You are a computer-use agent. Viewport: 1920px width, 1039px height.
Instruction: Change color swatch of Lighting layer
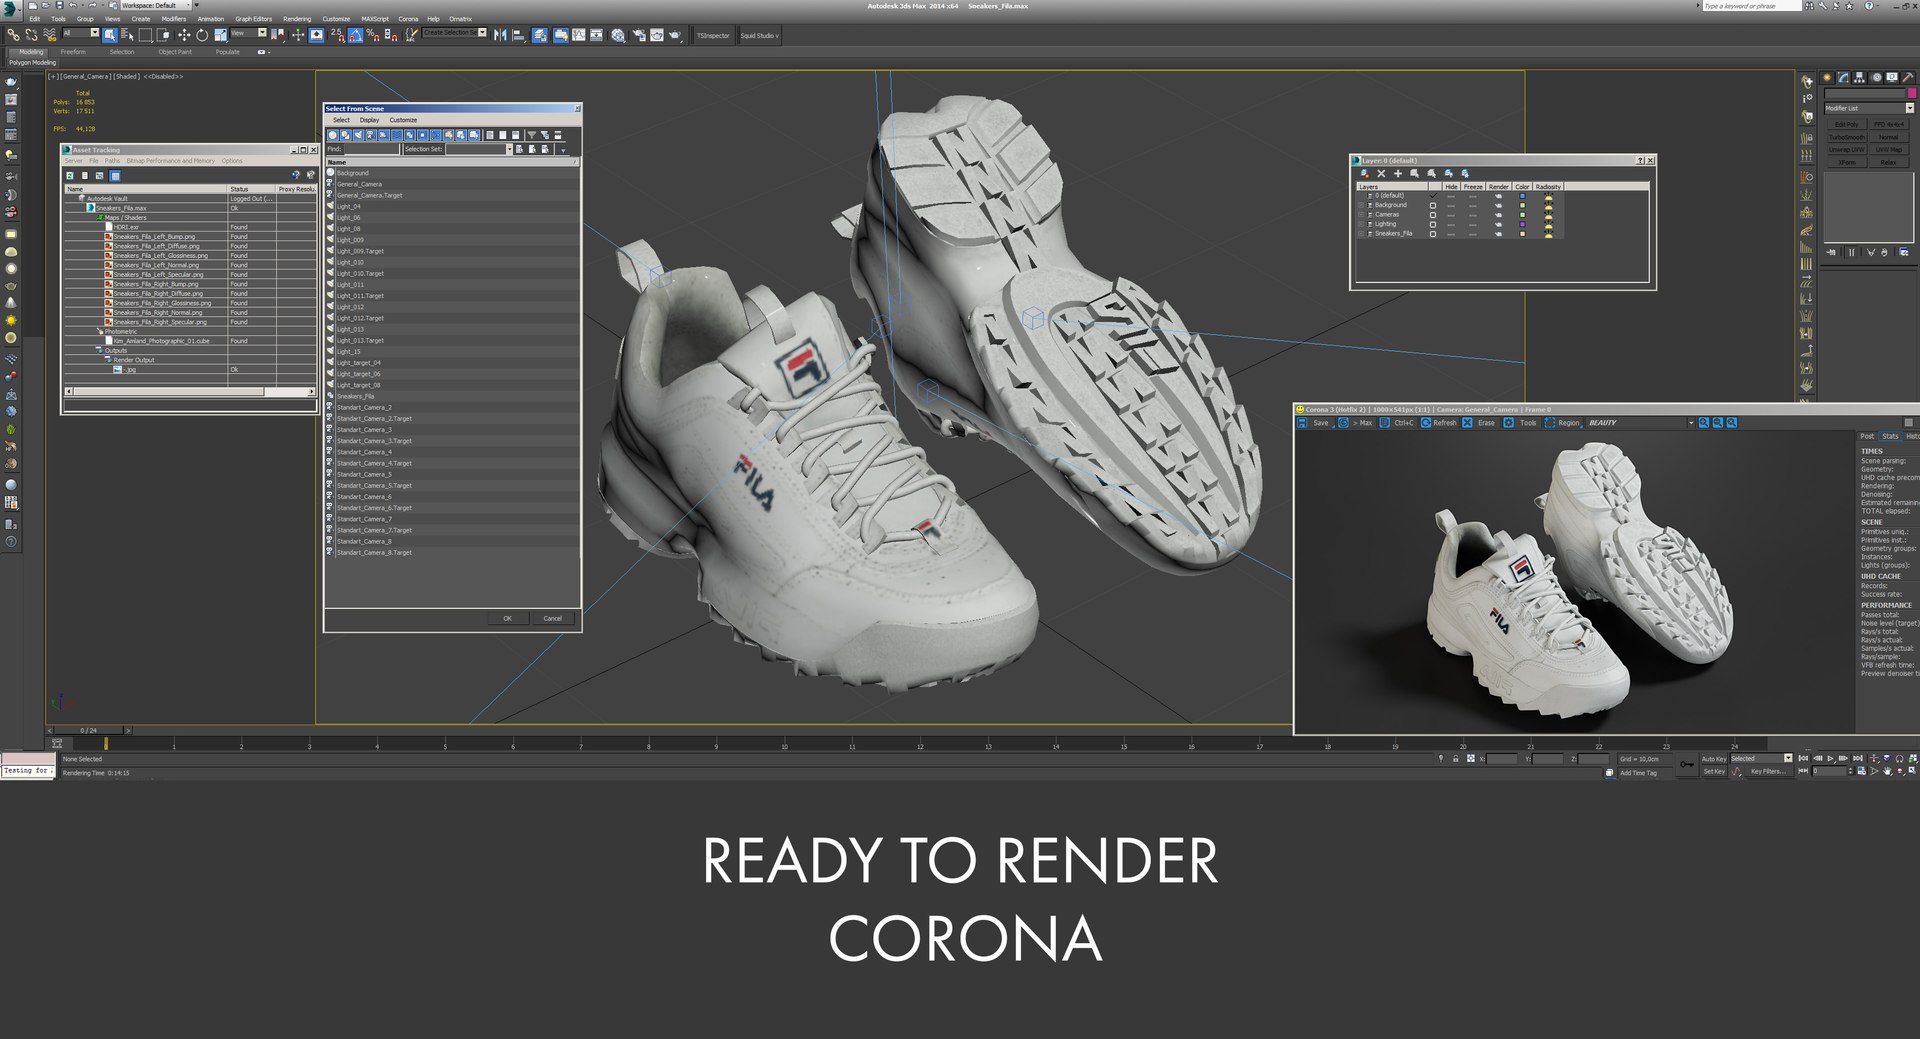click(x=1522, y=224)
